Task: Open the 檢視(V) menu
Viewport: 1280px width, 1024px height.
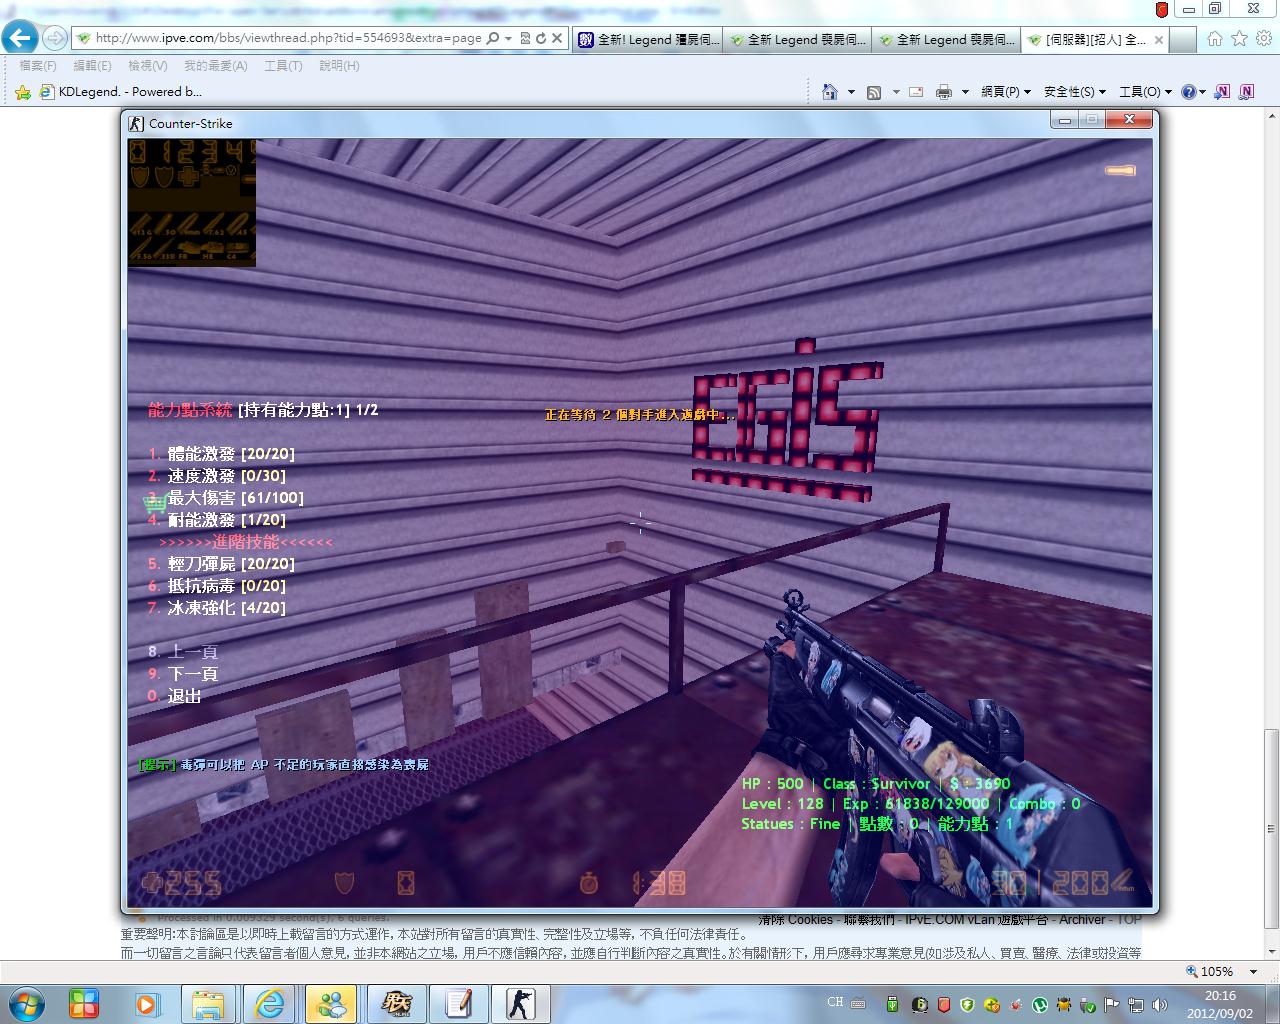Action: 148,65
